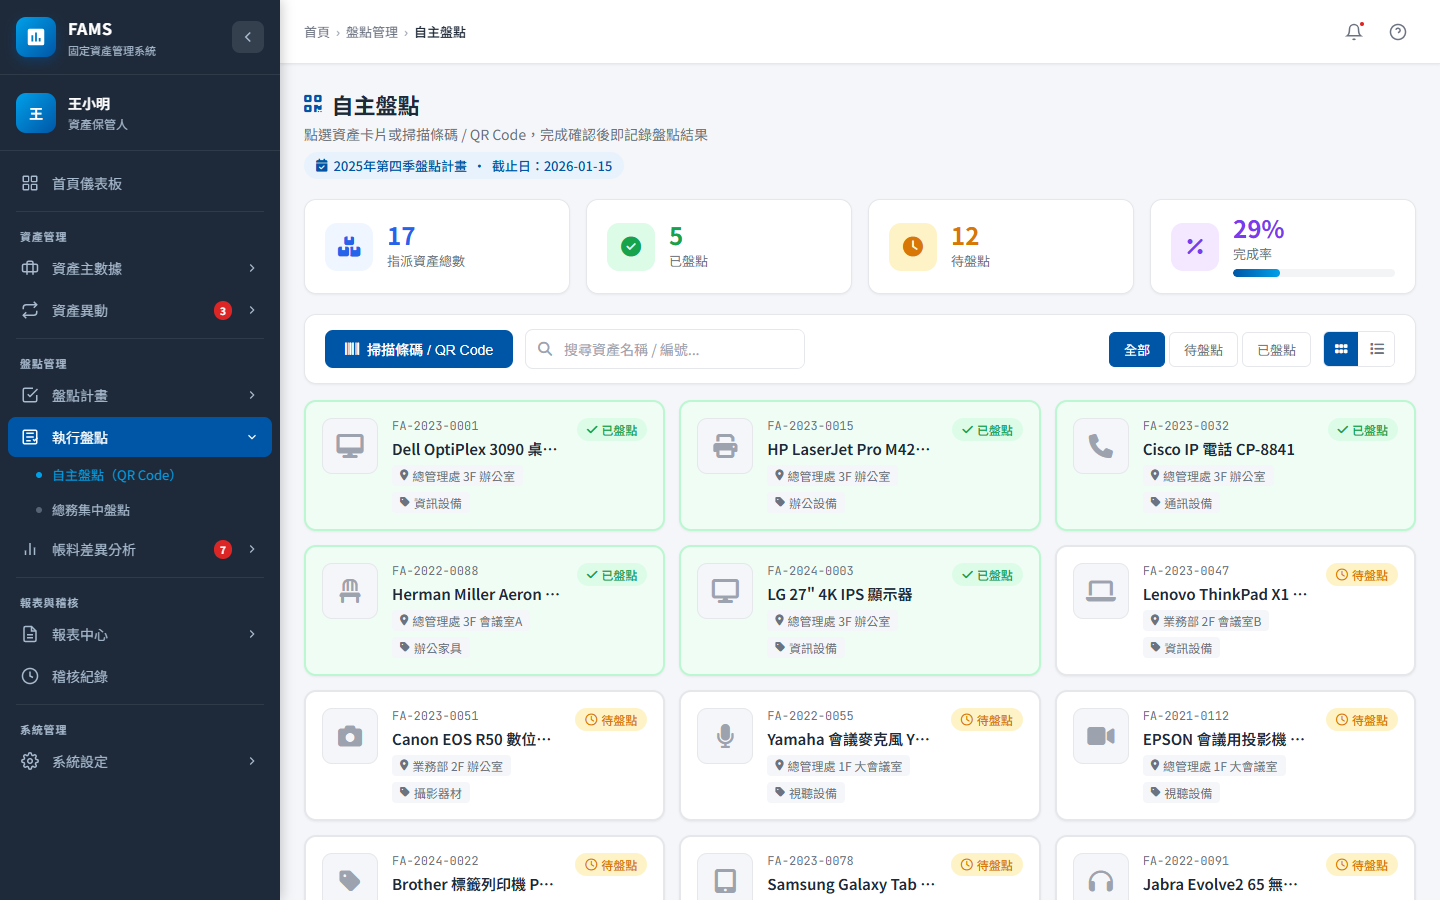Image resolution: width=1440 pixels, height=900 pixels.
Task: Click the 盤點管理 breadcrumb link
Action: [372, 32]
